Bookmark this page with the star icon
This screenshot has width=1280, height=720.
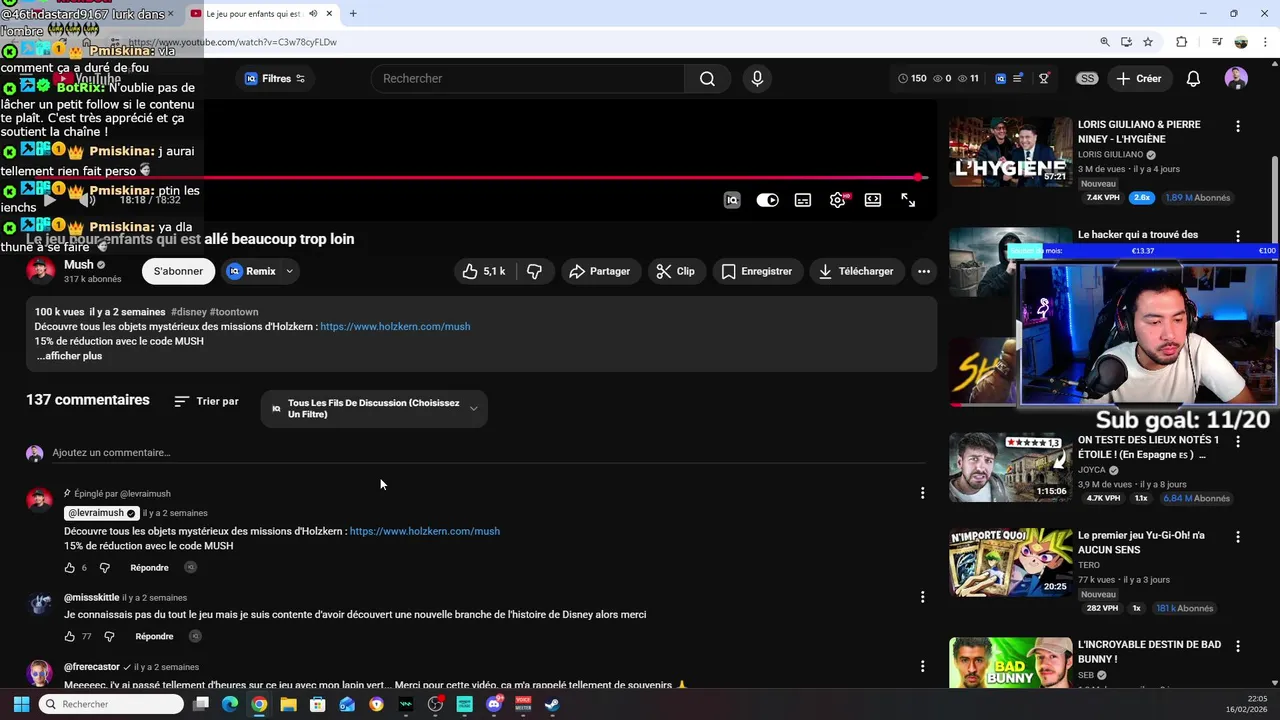point(1148,42)
